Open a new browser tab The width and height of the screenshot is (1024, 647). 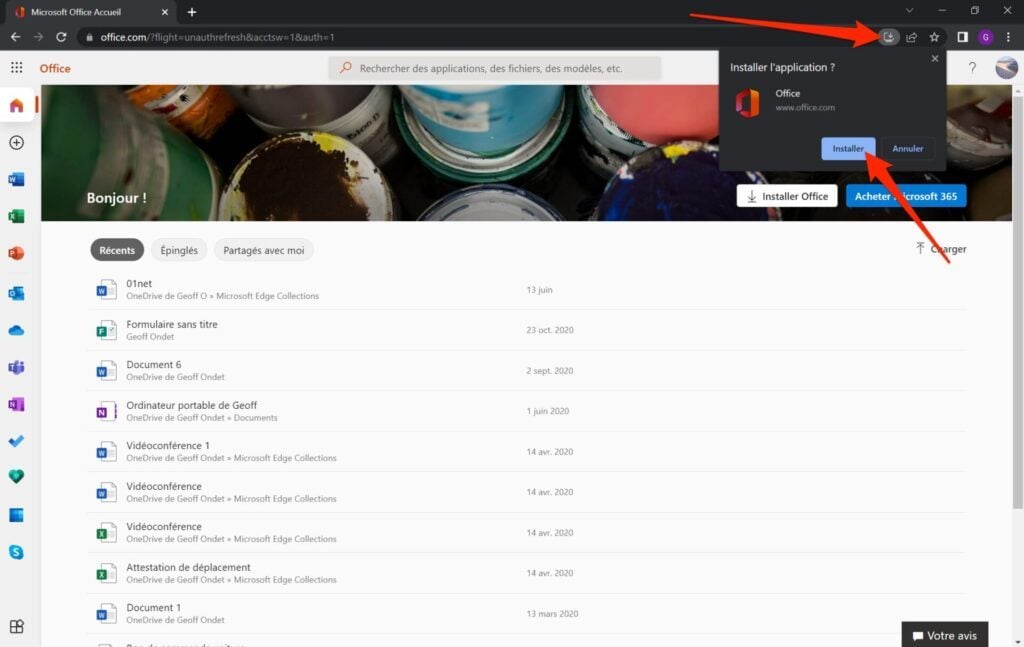(191, 12)
